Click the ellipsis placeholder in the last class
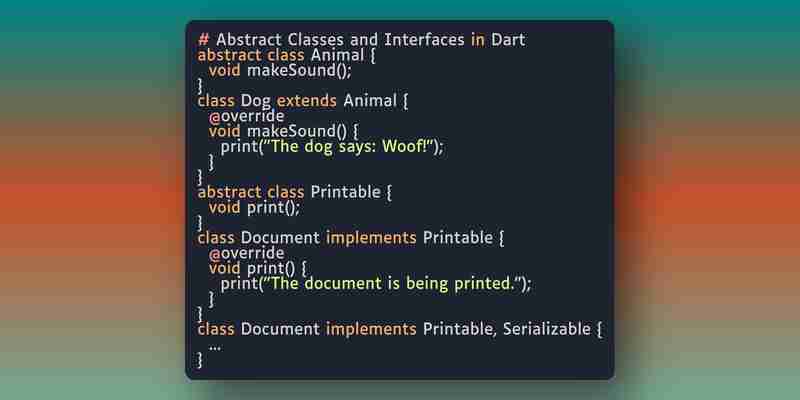The height and width of the screenshot is (400, 800). (x=215, y=347)
